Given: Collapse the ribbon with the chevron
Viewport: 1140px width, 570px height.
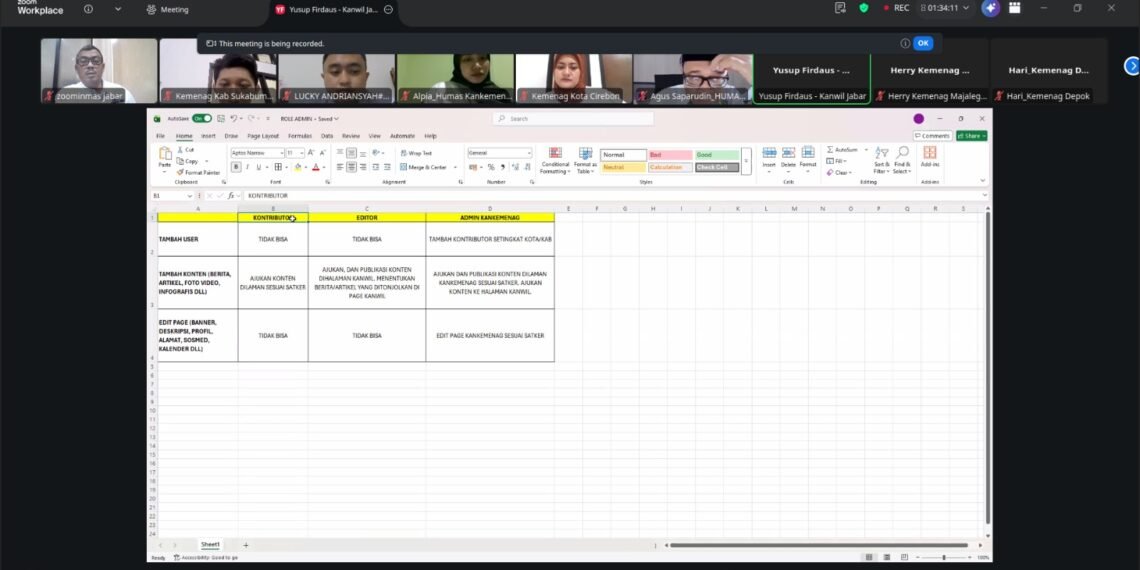Looking at the screenshot, I should pos(982,181).
